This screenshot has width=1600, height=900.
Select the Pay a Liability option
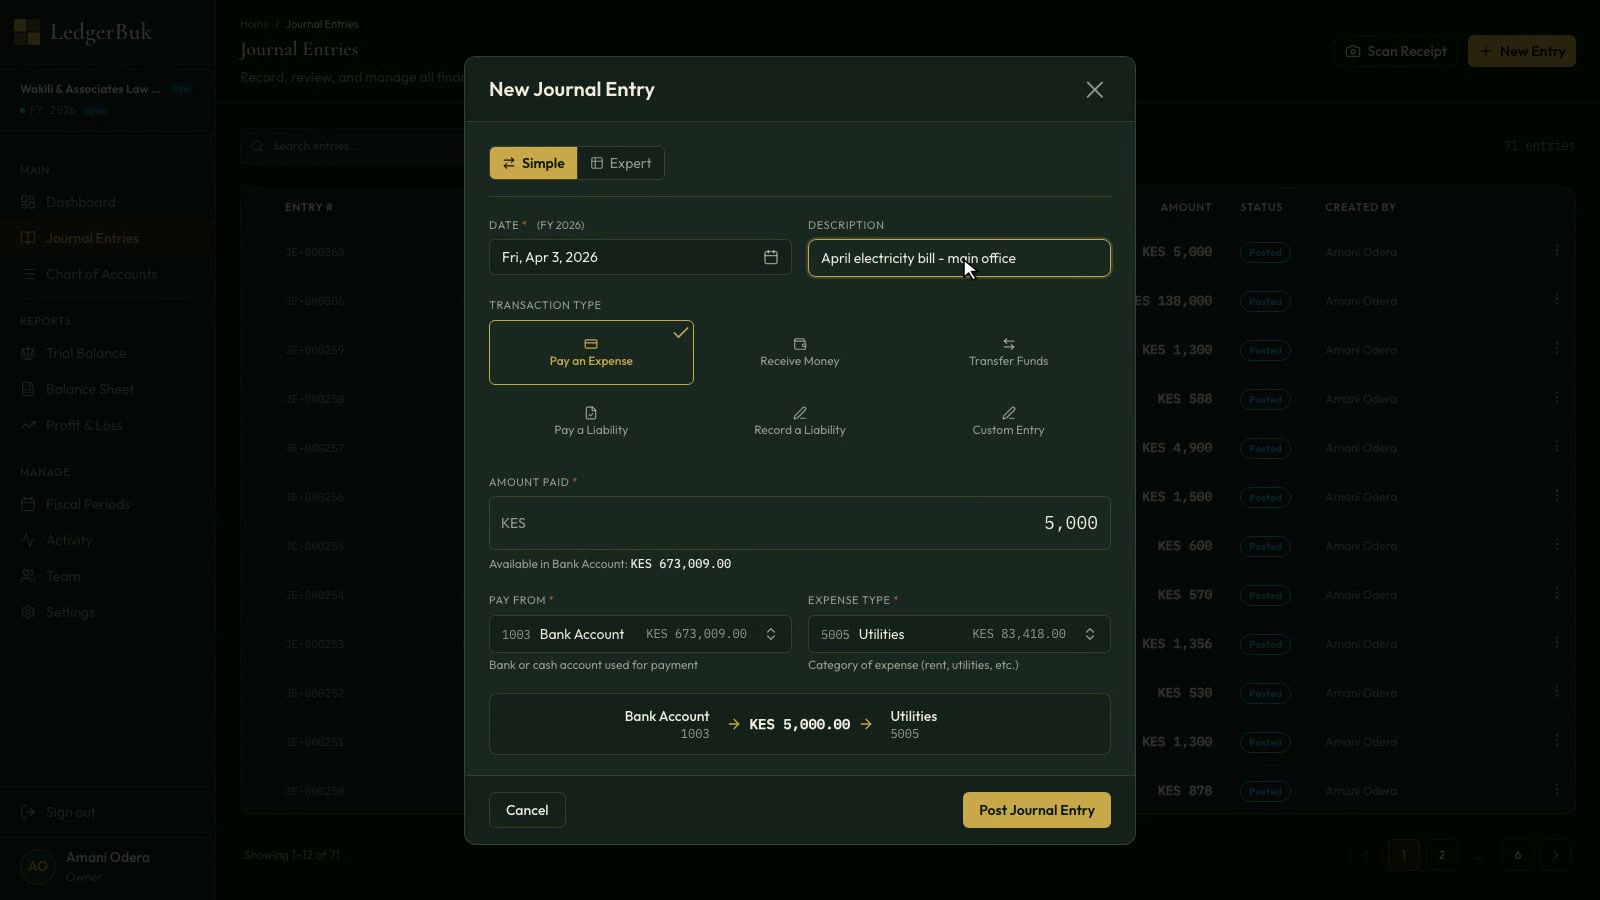coord(591,421)
